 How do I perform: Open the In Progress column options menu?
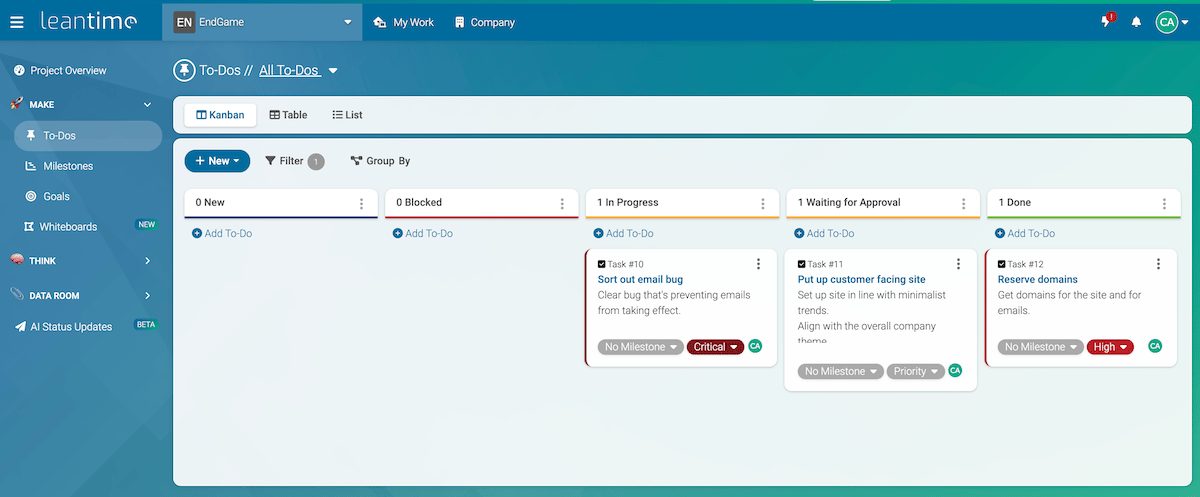click(x=764, y=203)
